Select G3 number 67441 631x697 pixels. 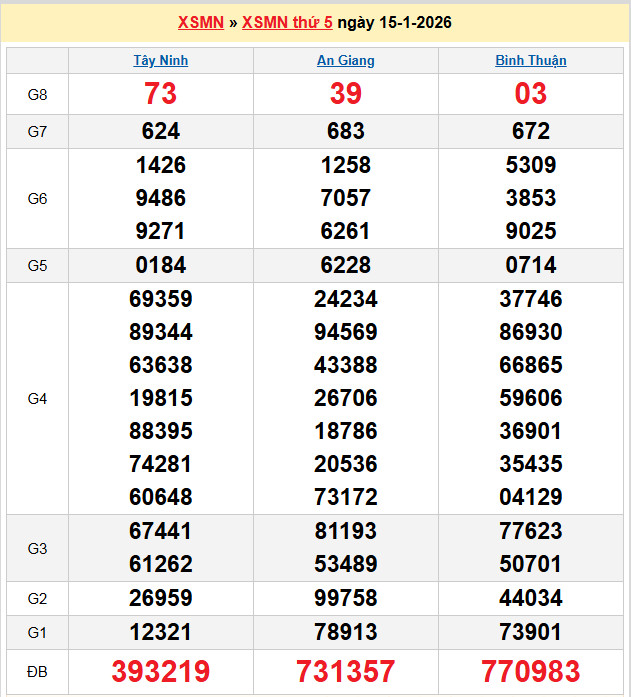[161, 531]
